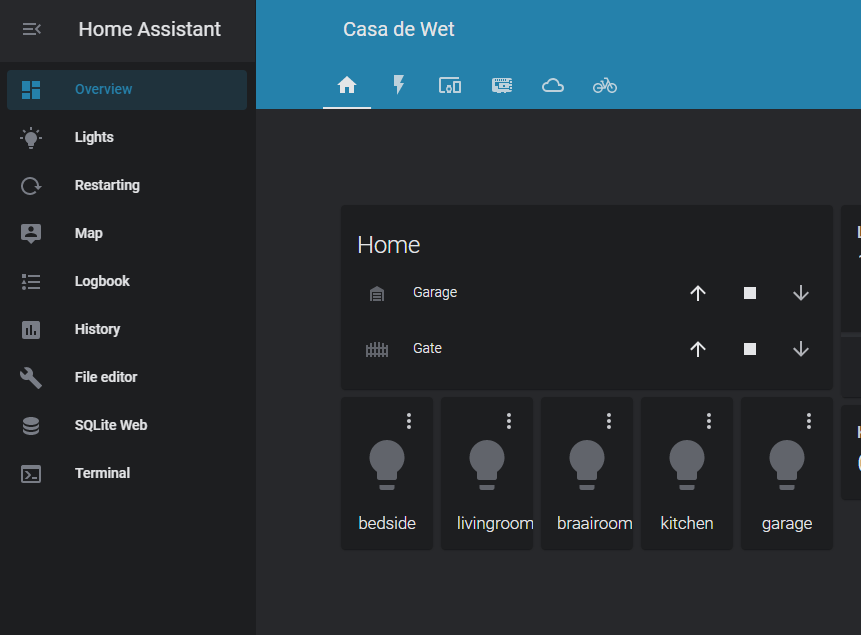Click the Casa de Wet dashboard title
The height and width of the screenshot is (635, 861).
(399, 29)
